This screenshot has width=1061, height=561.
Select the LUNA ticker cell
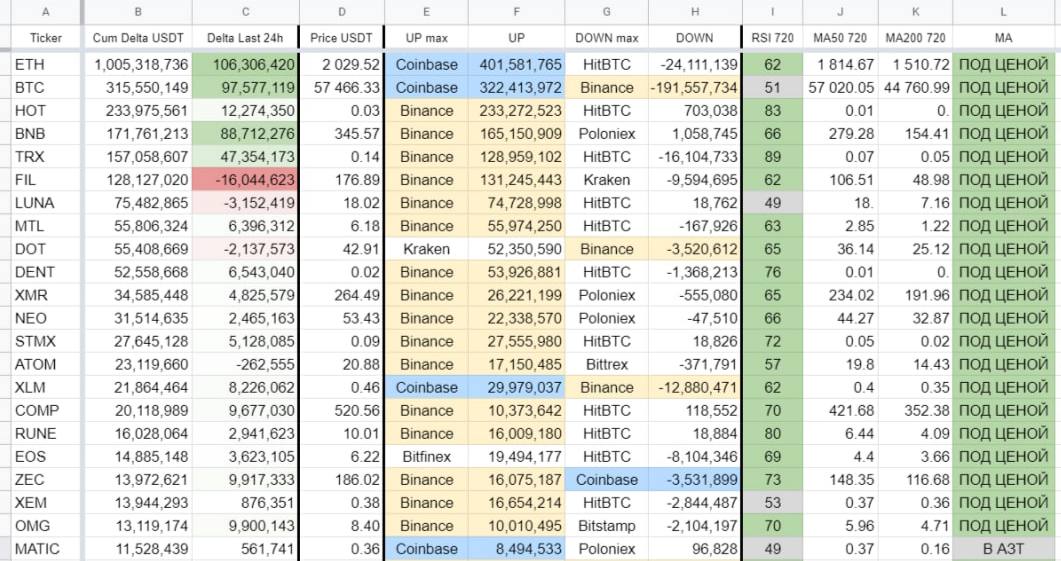[45, 203]
